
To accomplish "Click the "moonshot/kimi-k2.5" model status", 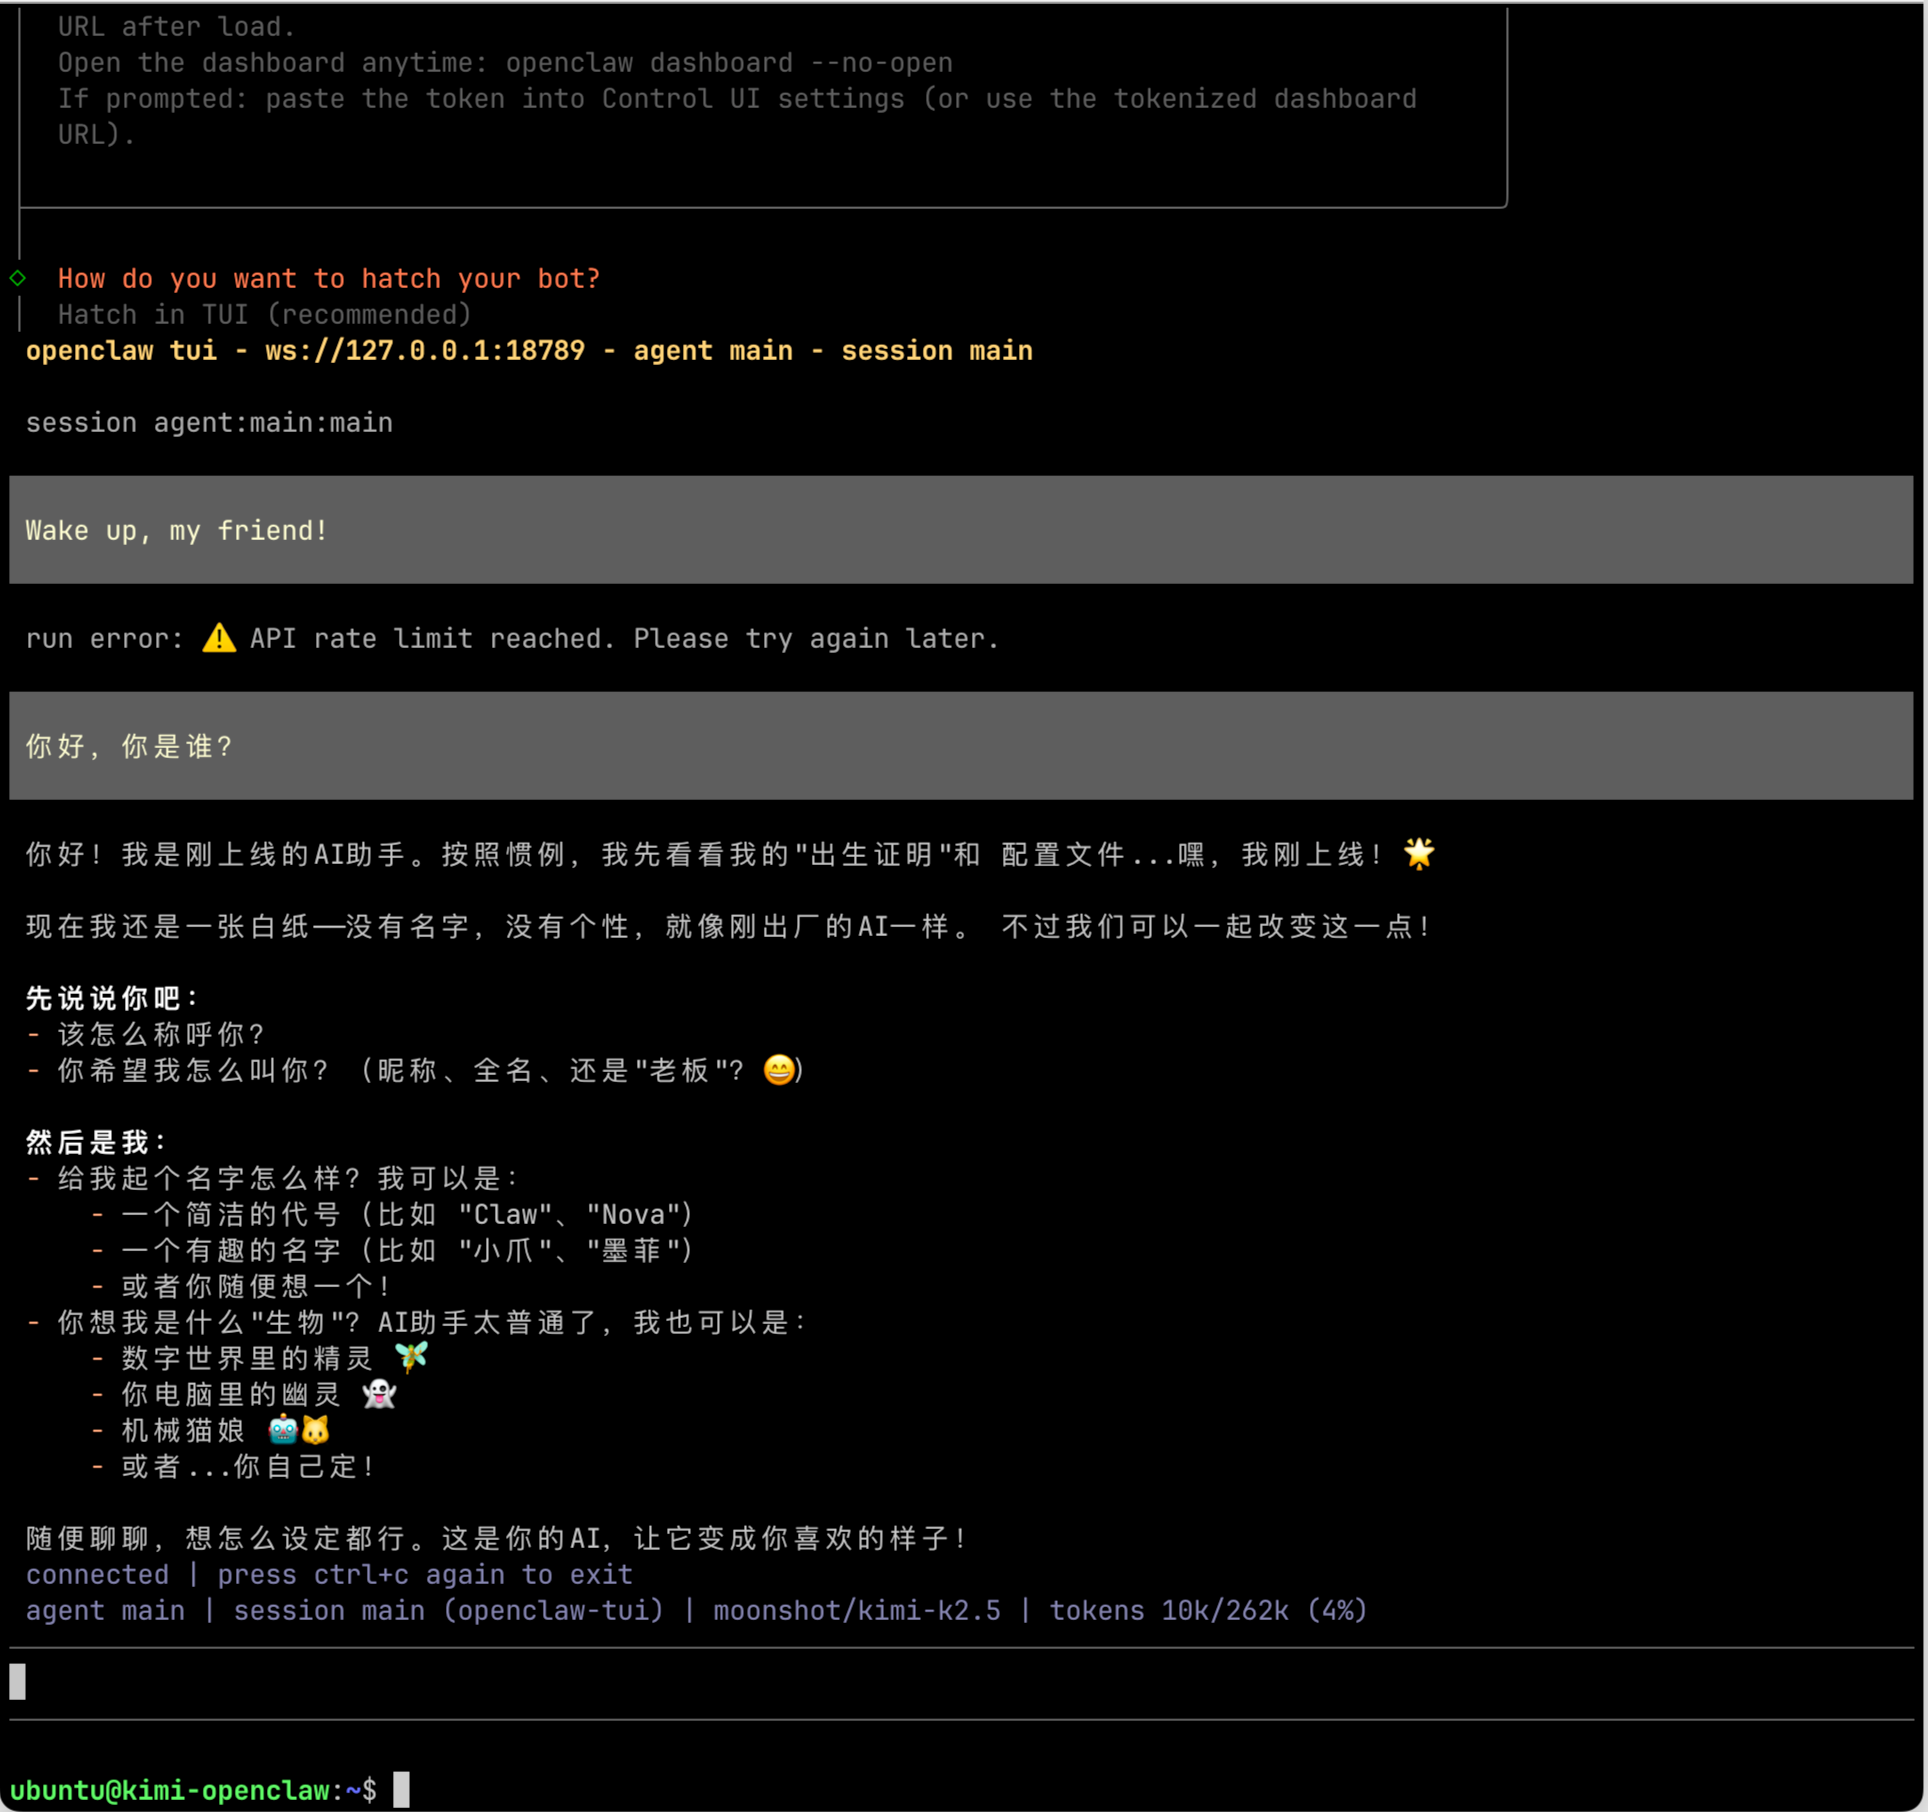I will coord(857,1610).
